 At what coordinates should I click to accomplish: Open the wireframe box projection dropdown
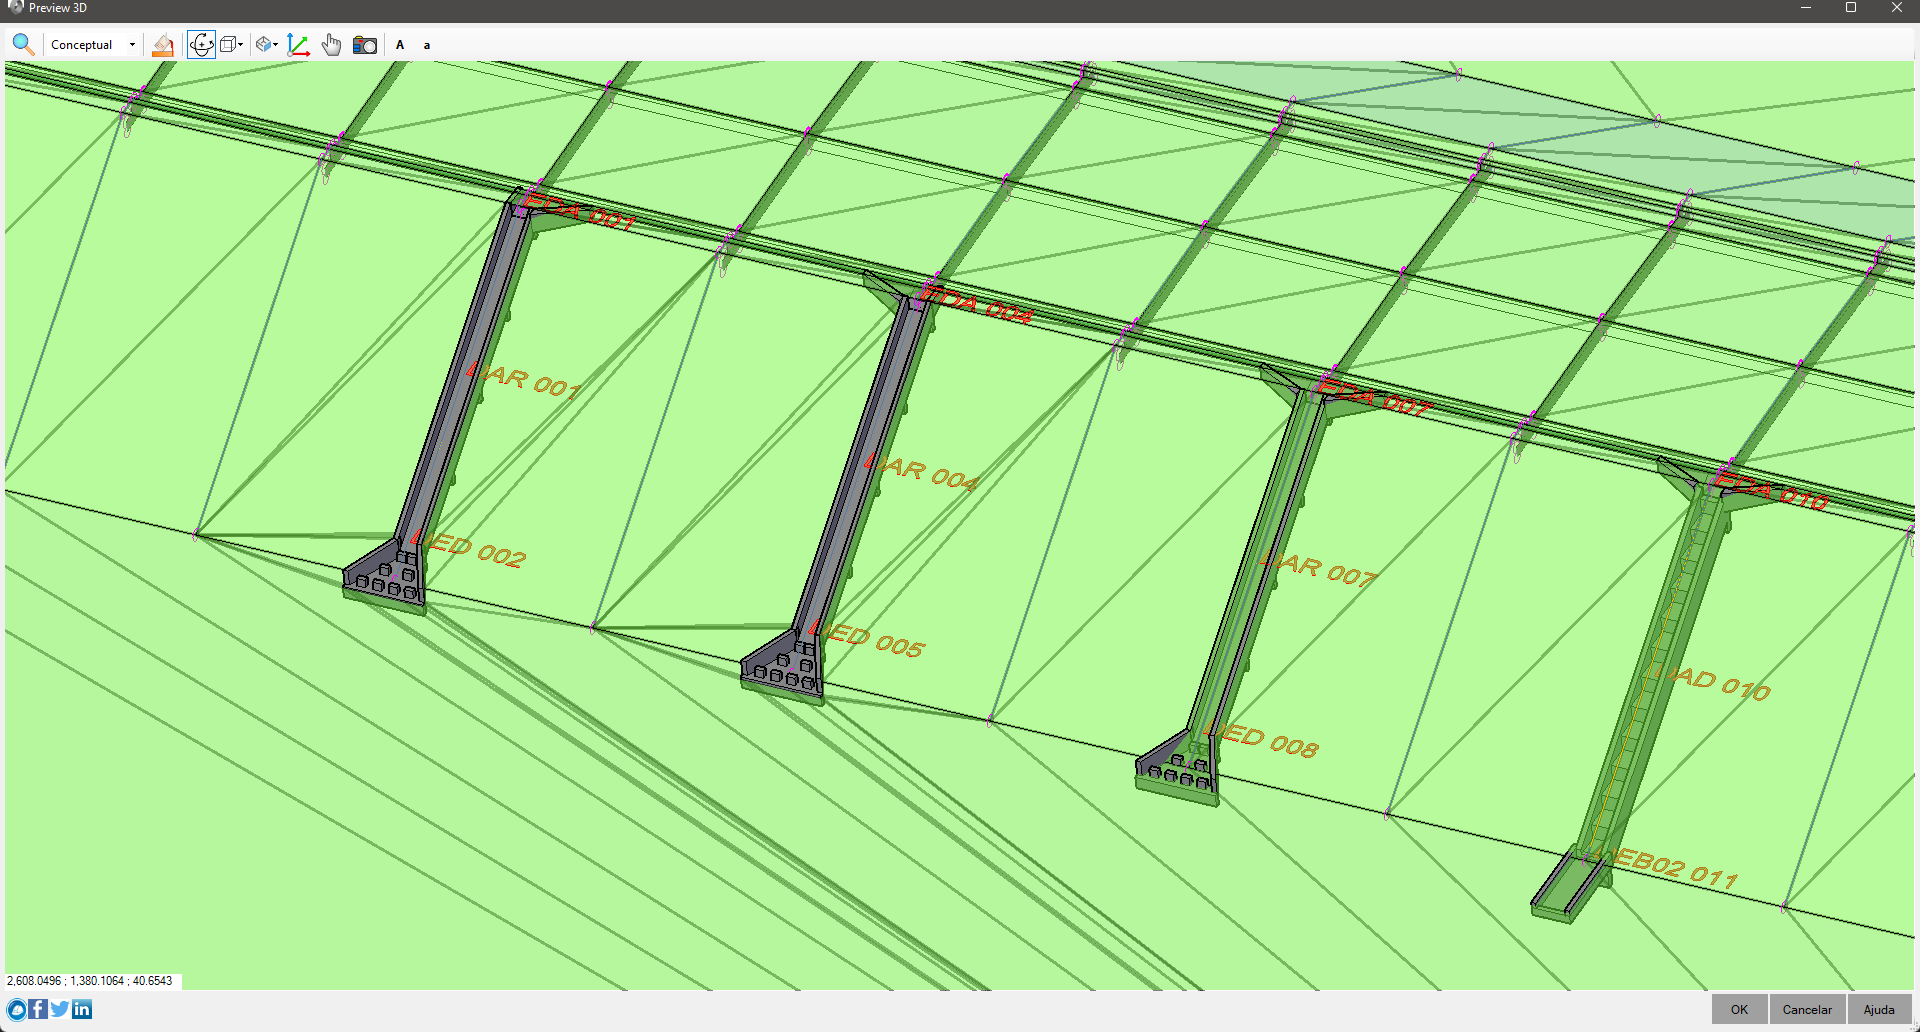click(232, 45)
